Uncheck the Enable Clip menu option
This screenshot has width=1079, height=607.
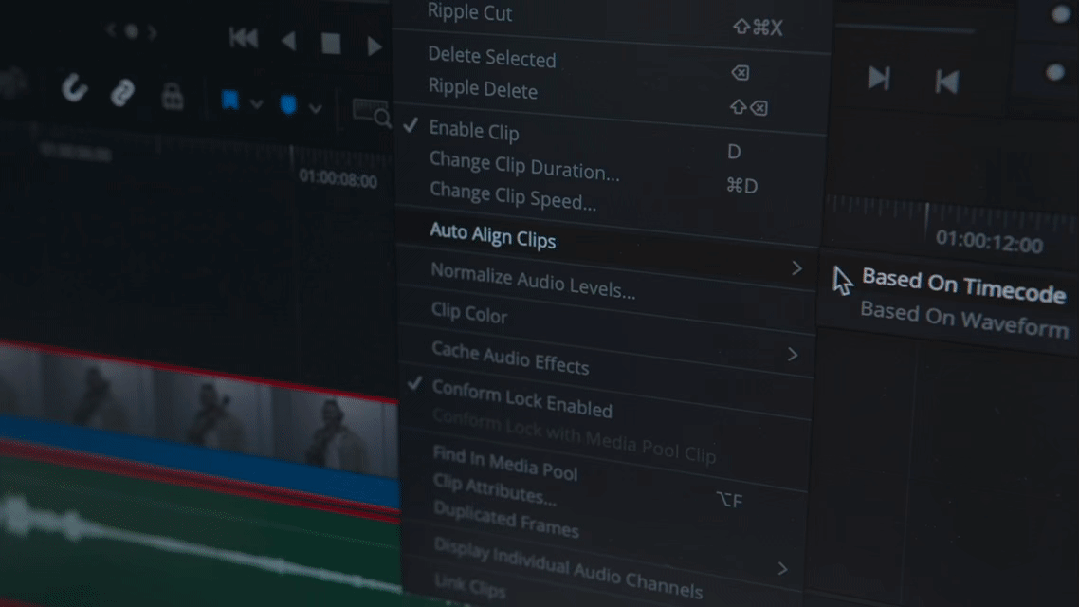(473, 130)
